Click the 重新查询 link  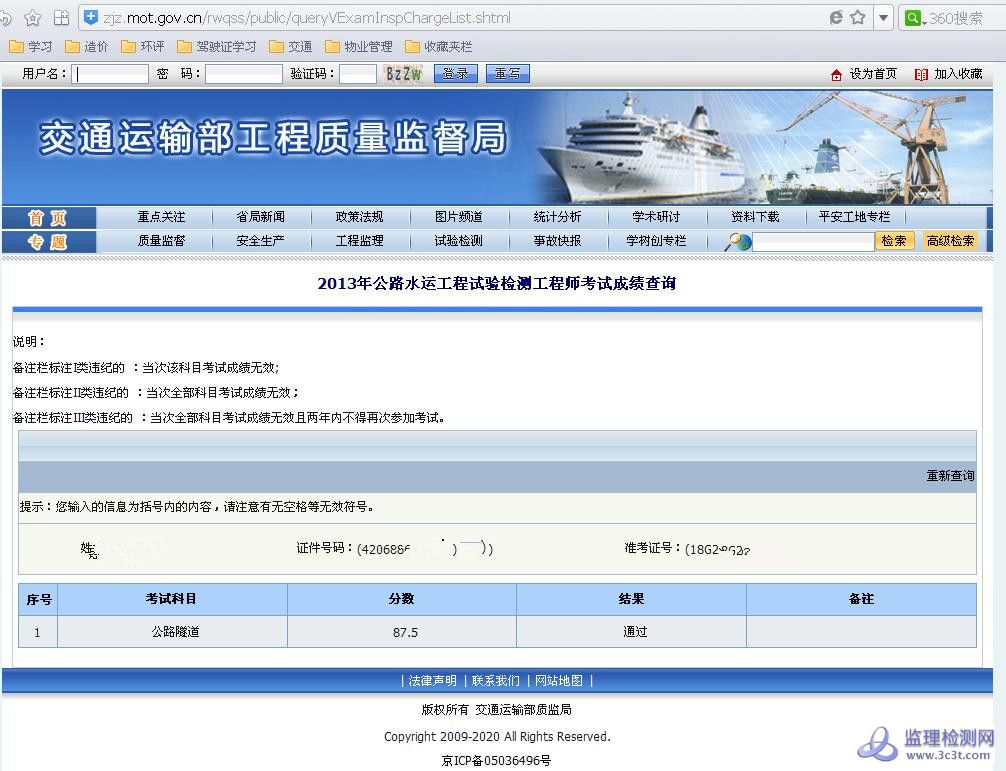[x=949, y=476]
